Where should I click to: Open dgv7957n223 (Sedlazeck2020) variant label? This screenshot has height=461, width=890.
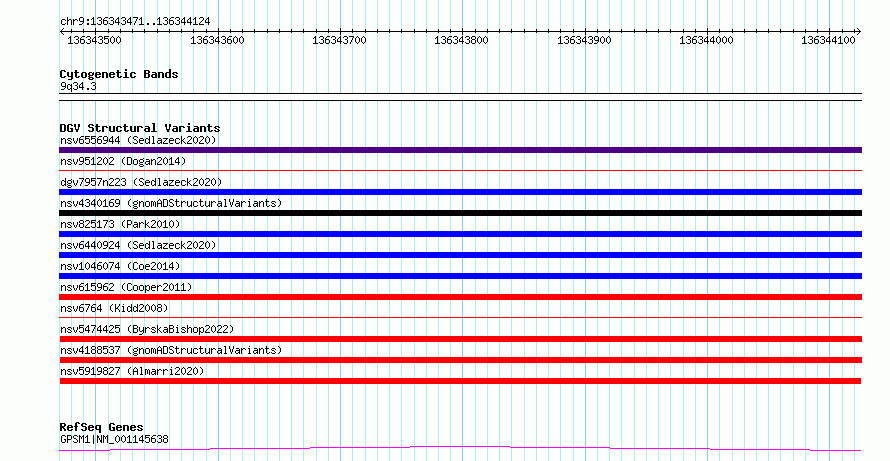pyautogui.click(x=141, y=182)
